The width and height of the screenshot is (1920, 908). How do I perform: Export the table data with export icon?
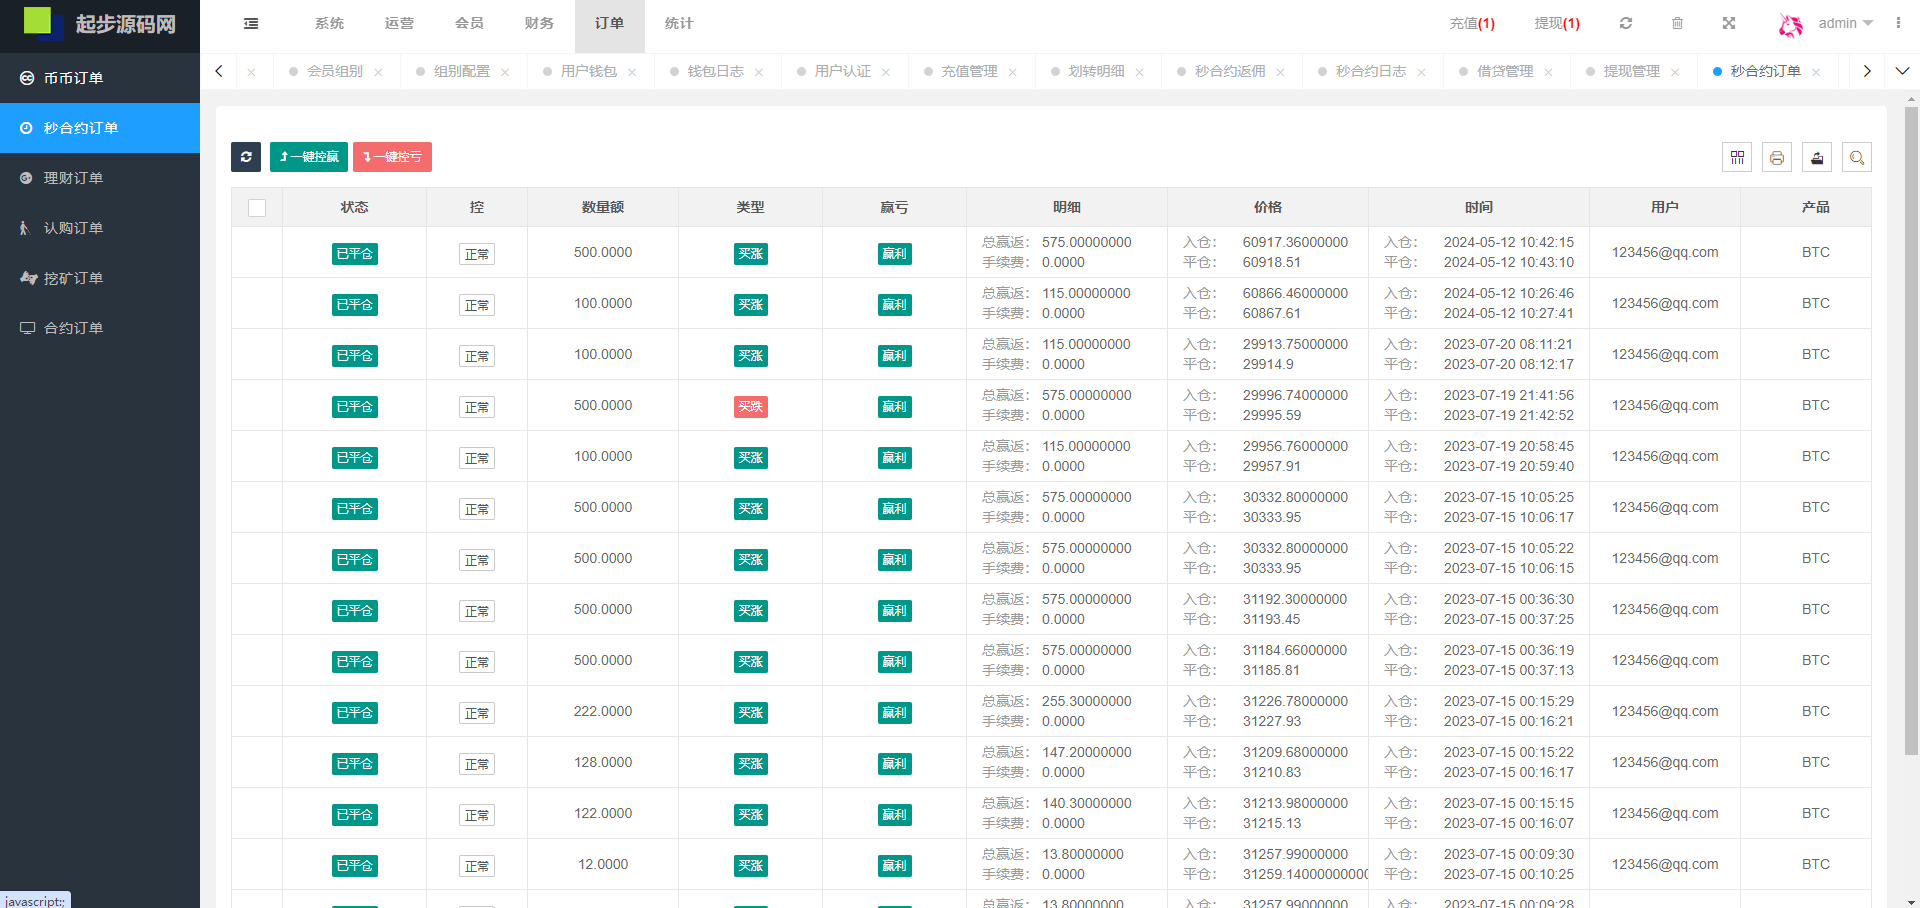(1817, 158)
